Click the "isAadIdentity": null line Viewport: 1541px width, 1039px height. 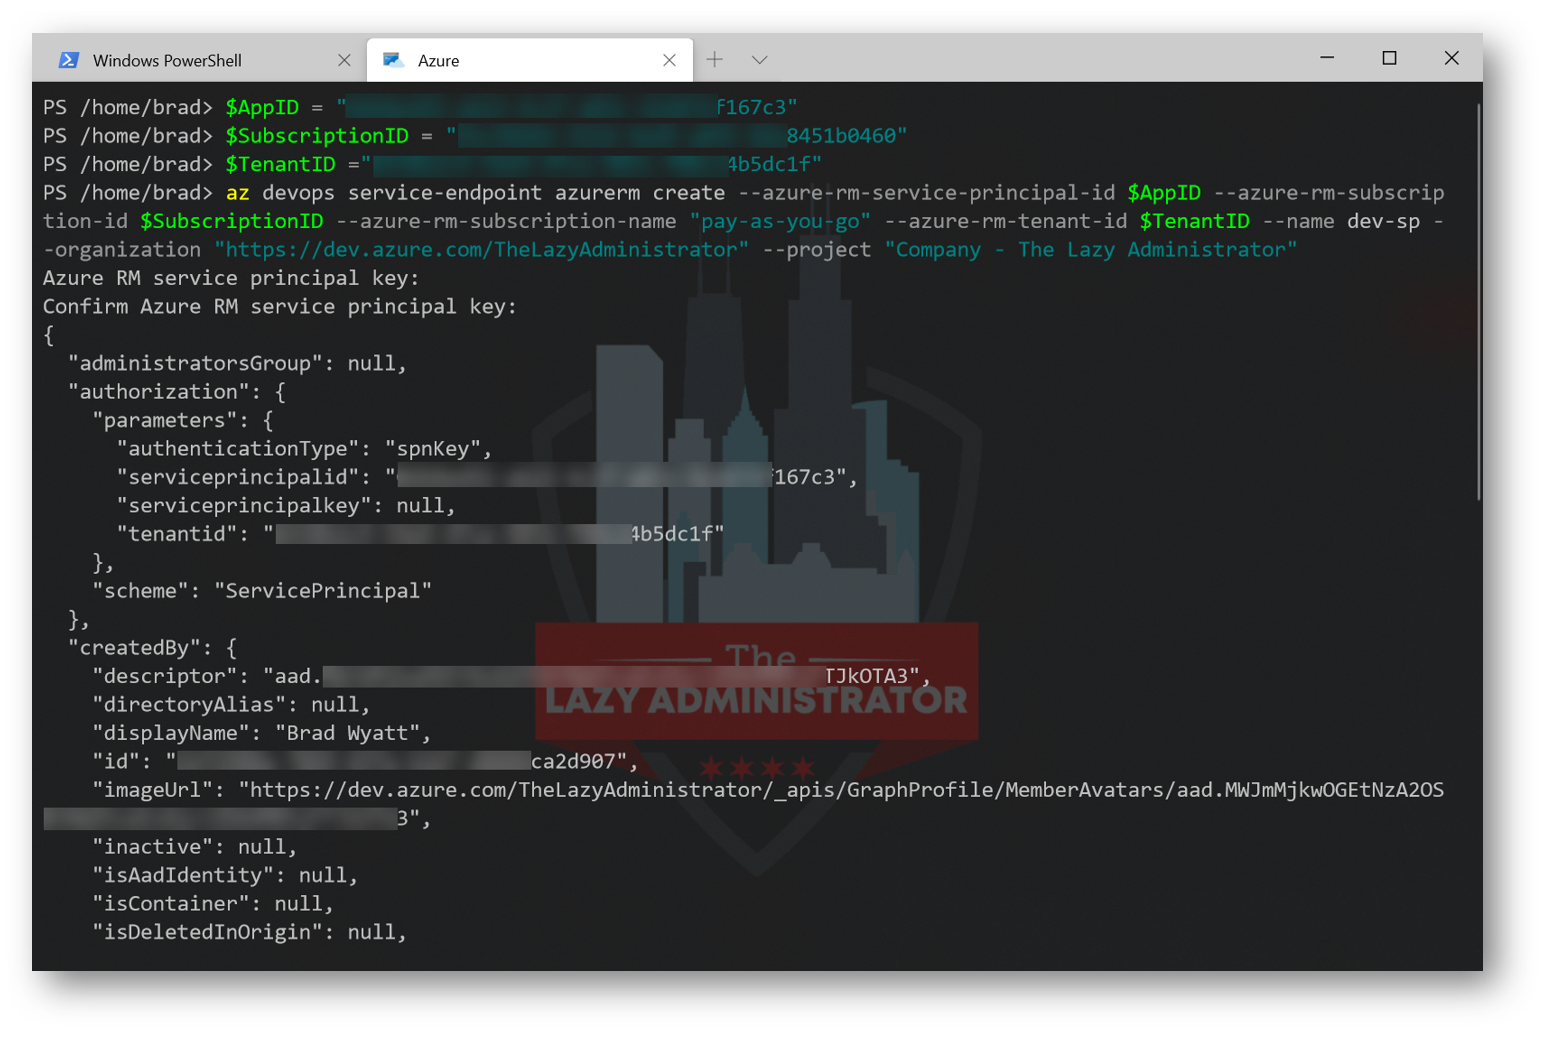tap(225, 875)
